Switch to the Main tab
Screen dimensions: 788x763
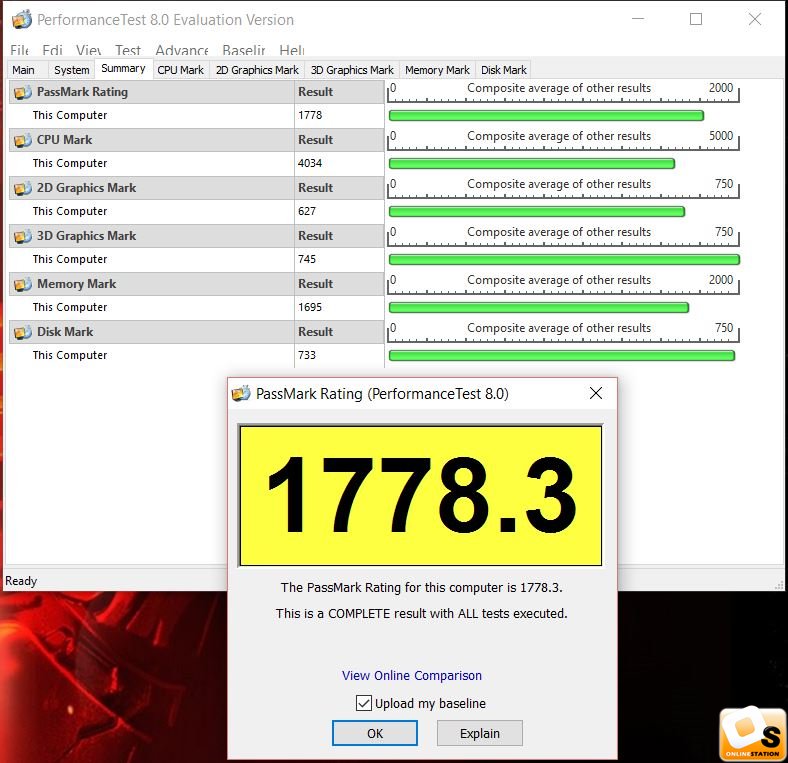[24, 70]
